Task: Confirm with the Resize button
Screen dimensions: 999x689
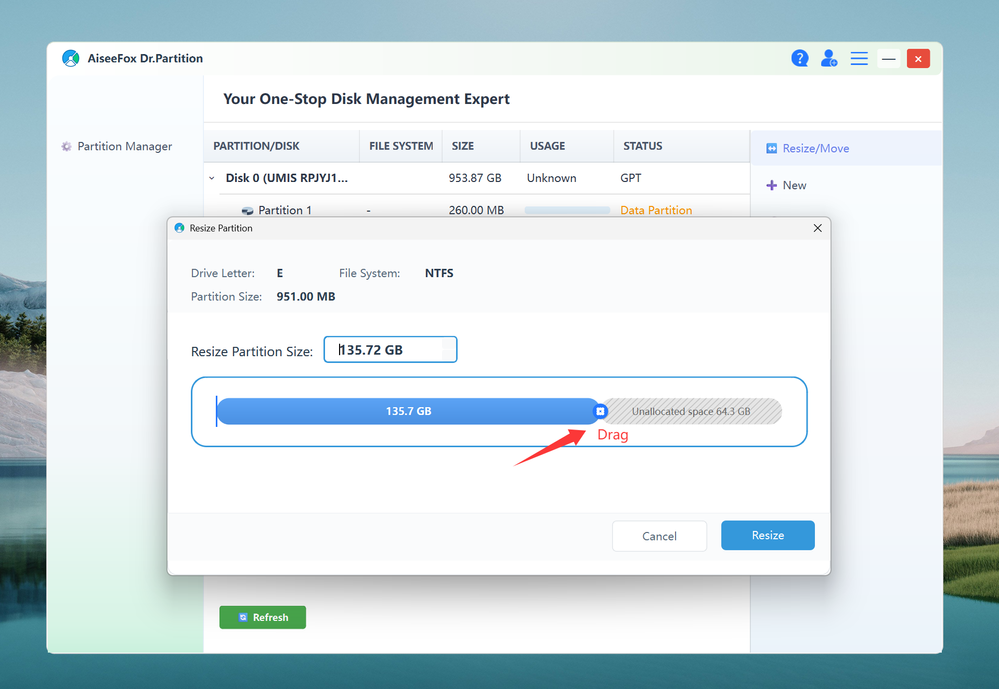Action: click(x=768, y=535)
